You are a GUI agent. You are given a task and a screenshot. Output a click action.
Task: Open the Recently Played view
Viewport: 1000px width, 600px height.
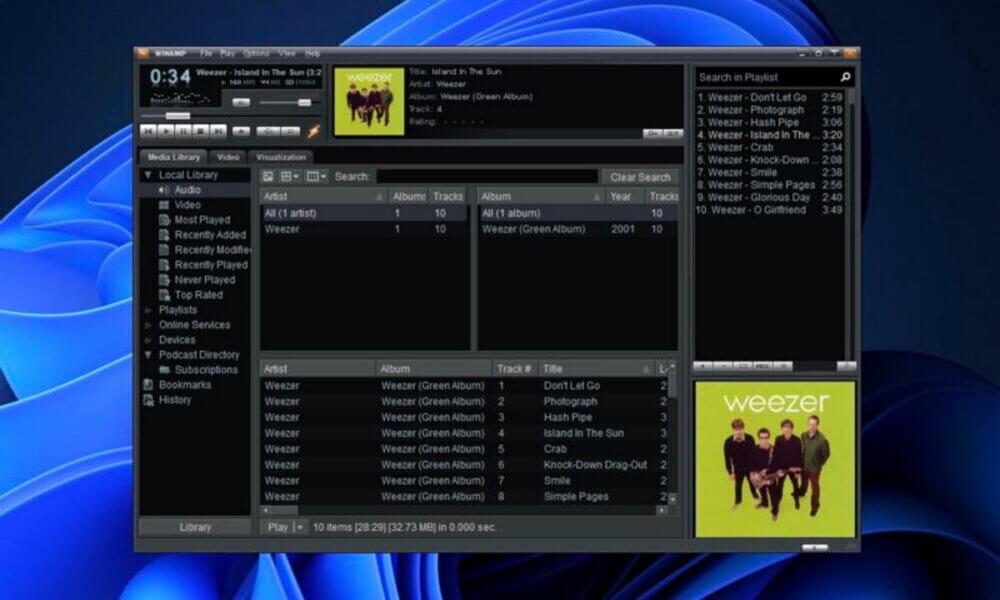[x=210, y=265]
